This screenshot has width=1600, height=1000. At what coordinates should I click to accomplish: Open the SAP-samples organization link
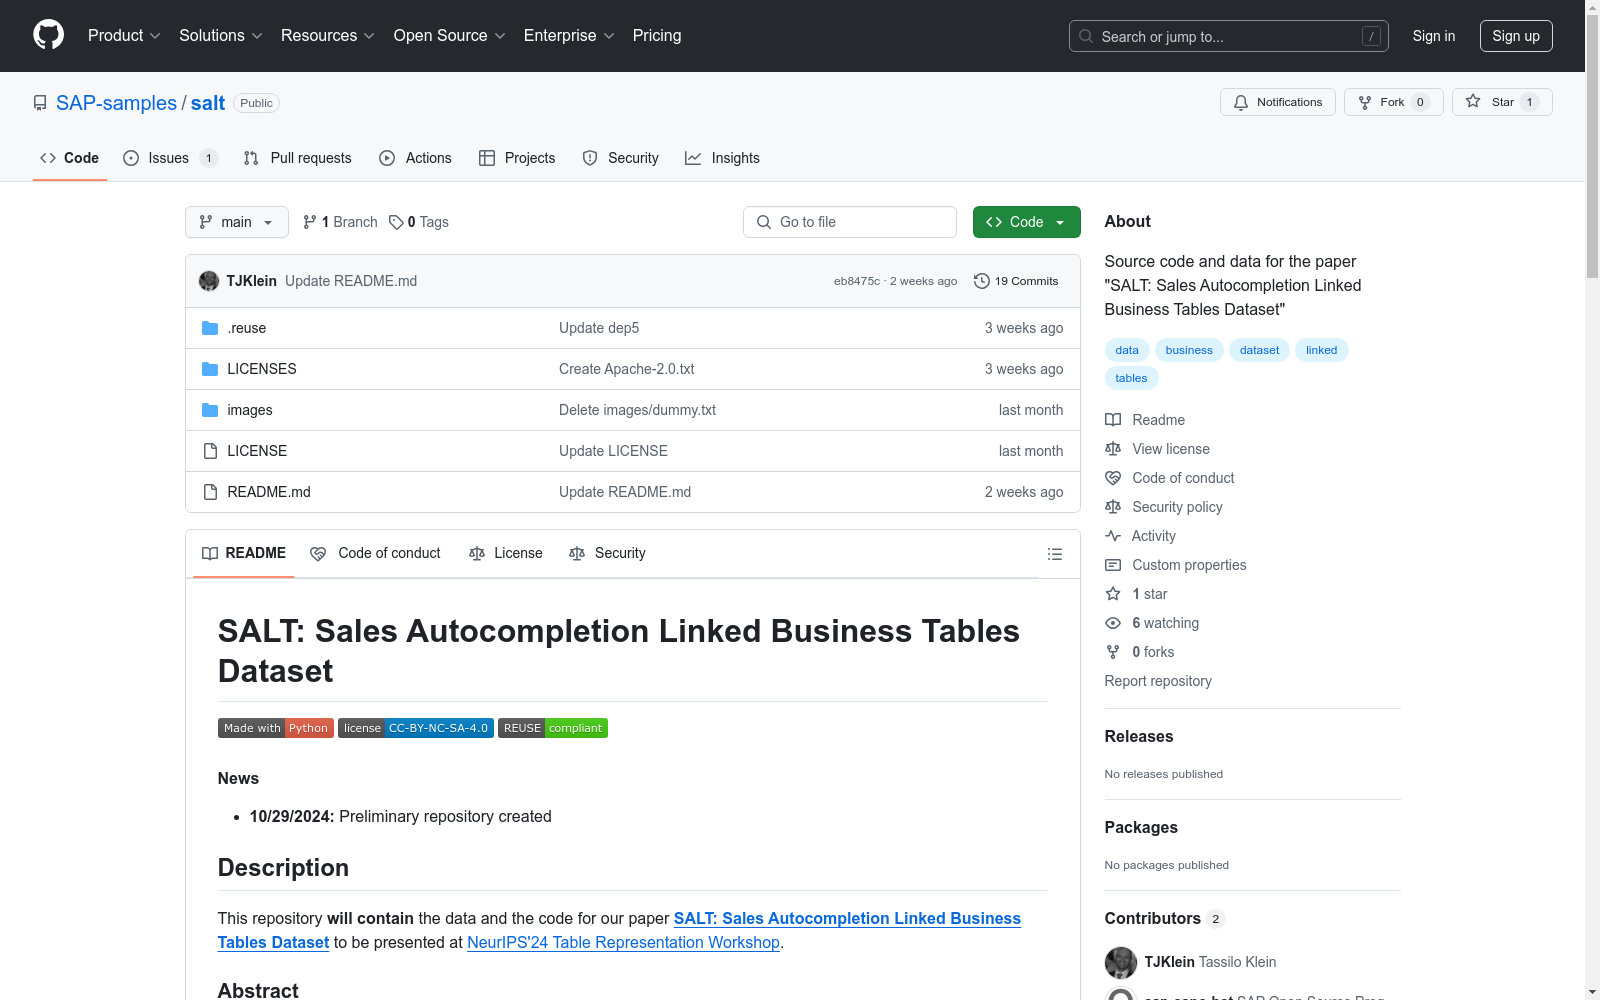(x=116, y=103)
